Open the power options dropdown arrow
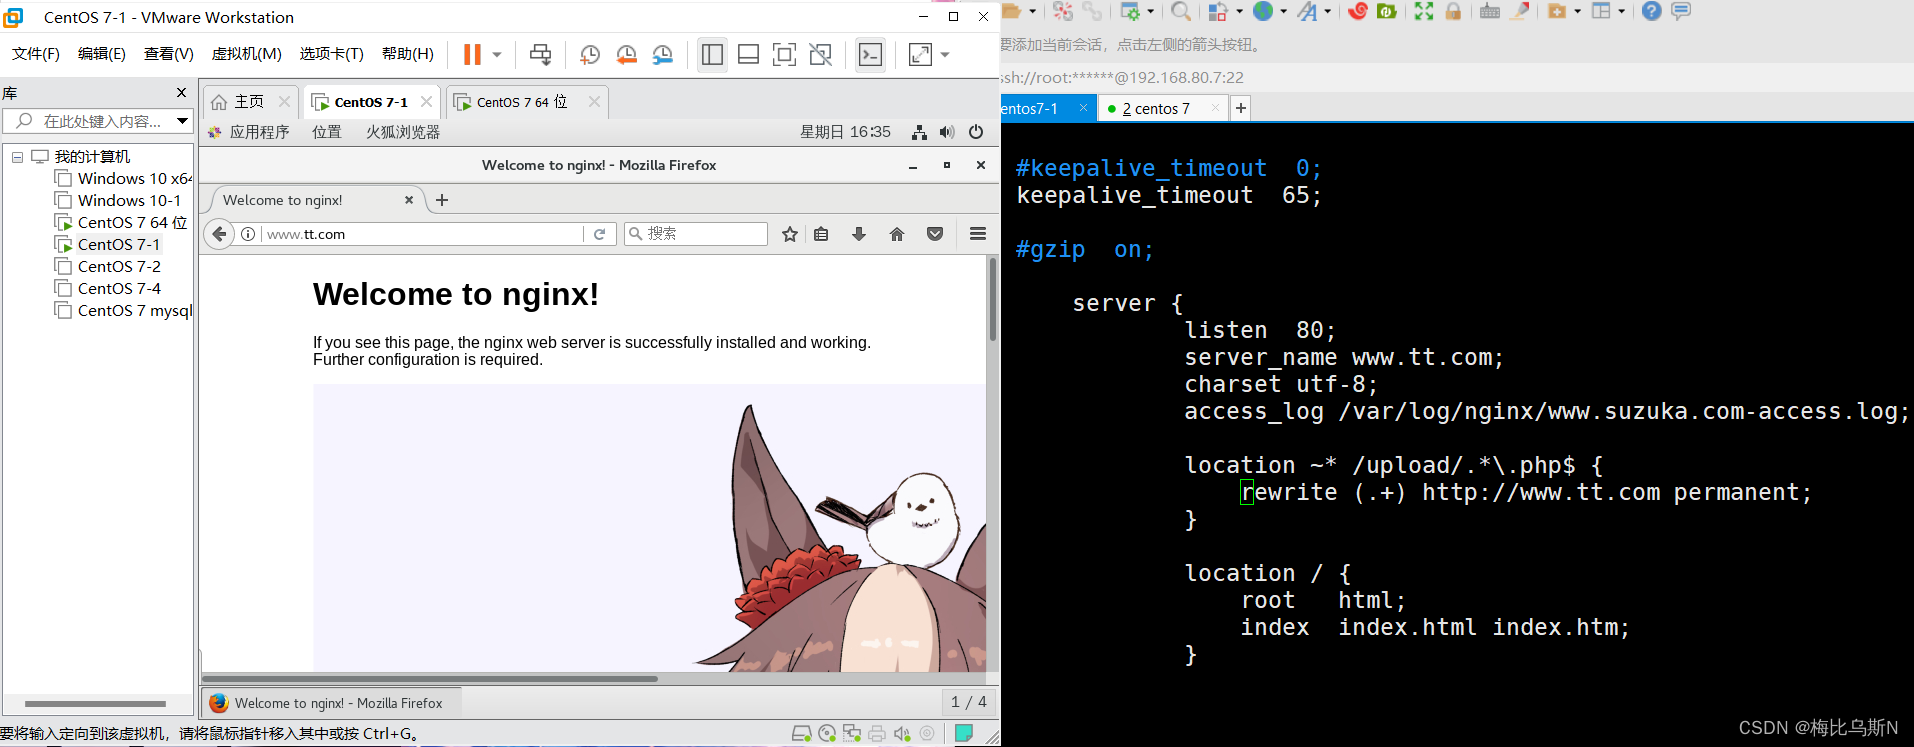Screen dimensions: 1914x747 [497, 55]
